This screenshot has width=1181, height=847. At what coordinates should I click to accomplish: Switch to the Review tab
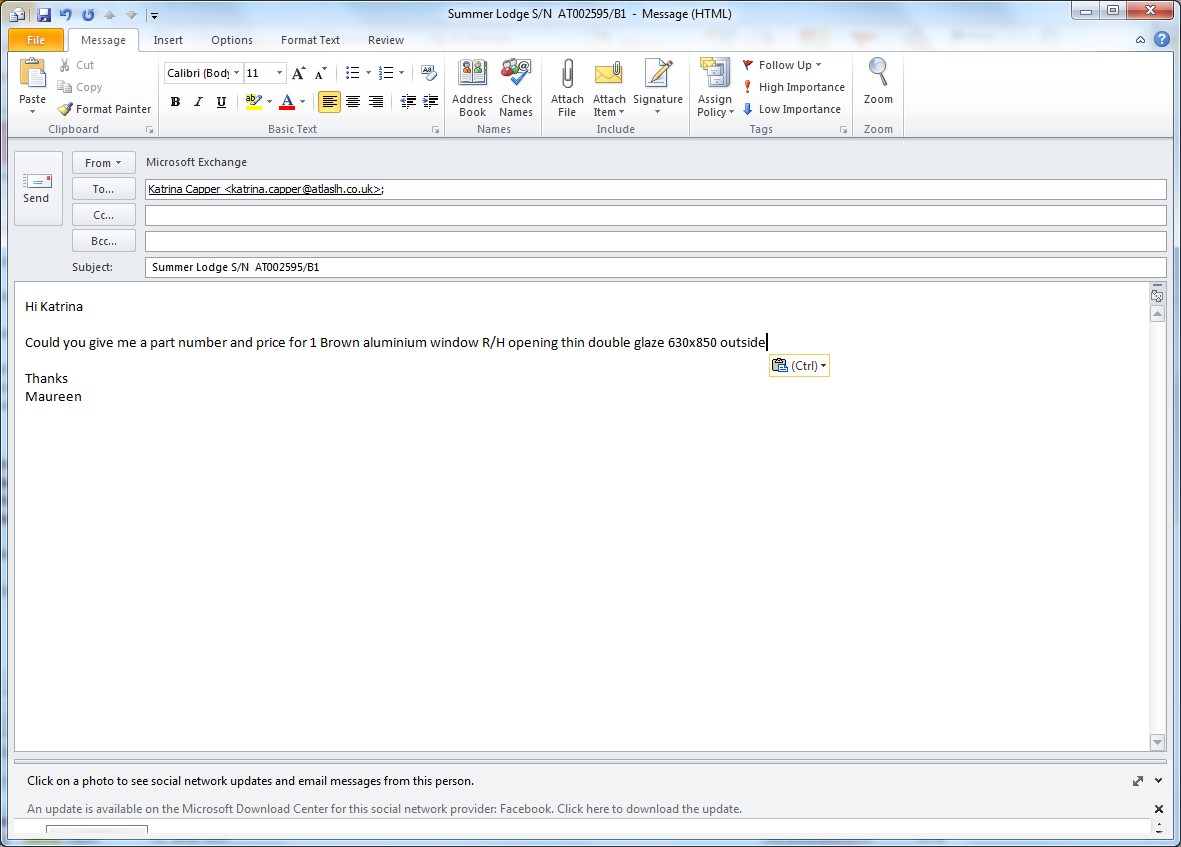pos(386,40)
